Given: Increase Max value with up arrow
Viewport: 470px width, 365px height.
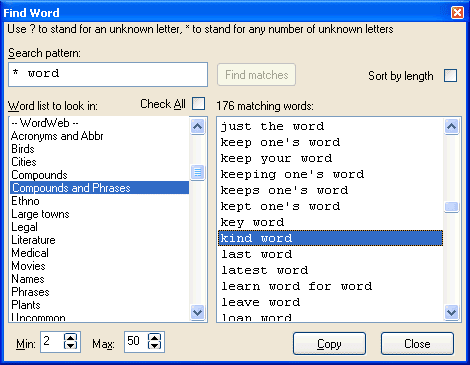Looking at the screenshot, I should tap(154, 337).
